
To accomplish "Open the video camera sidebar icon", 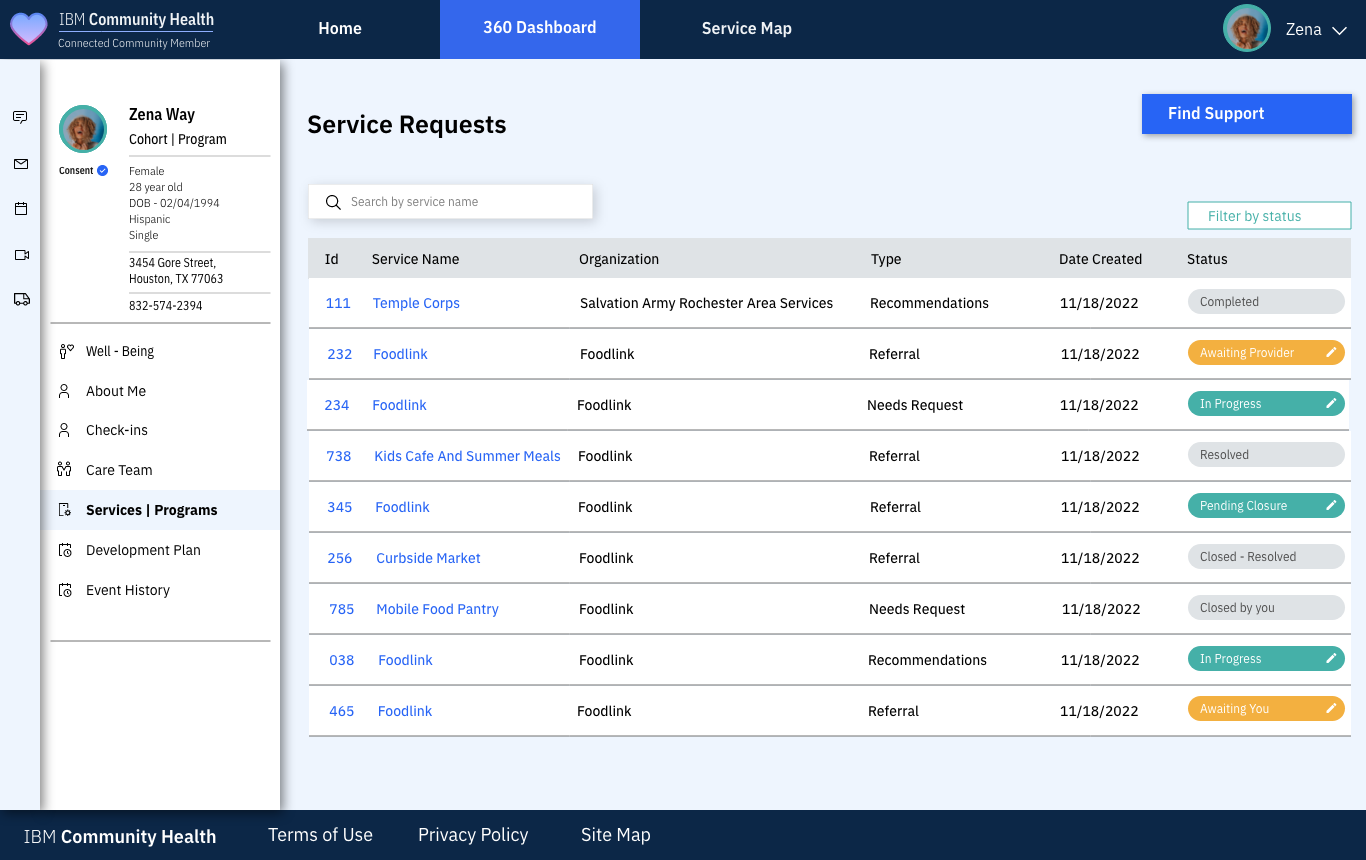I will (21, 255).
